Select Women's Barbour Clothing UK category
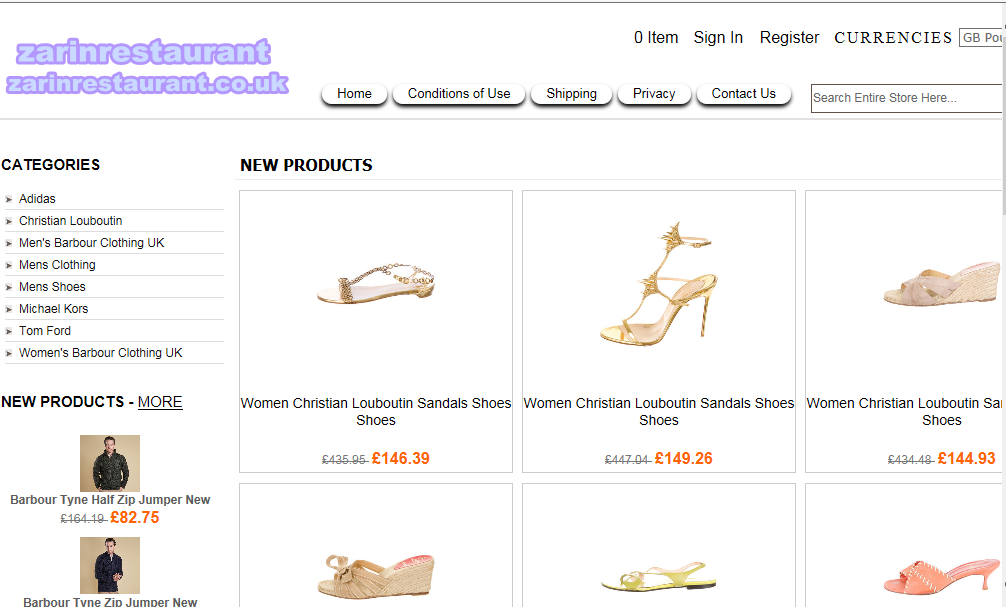This screenshot has height=607, width=1006. (101, 353)
